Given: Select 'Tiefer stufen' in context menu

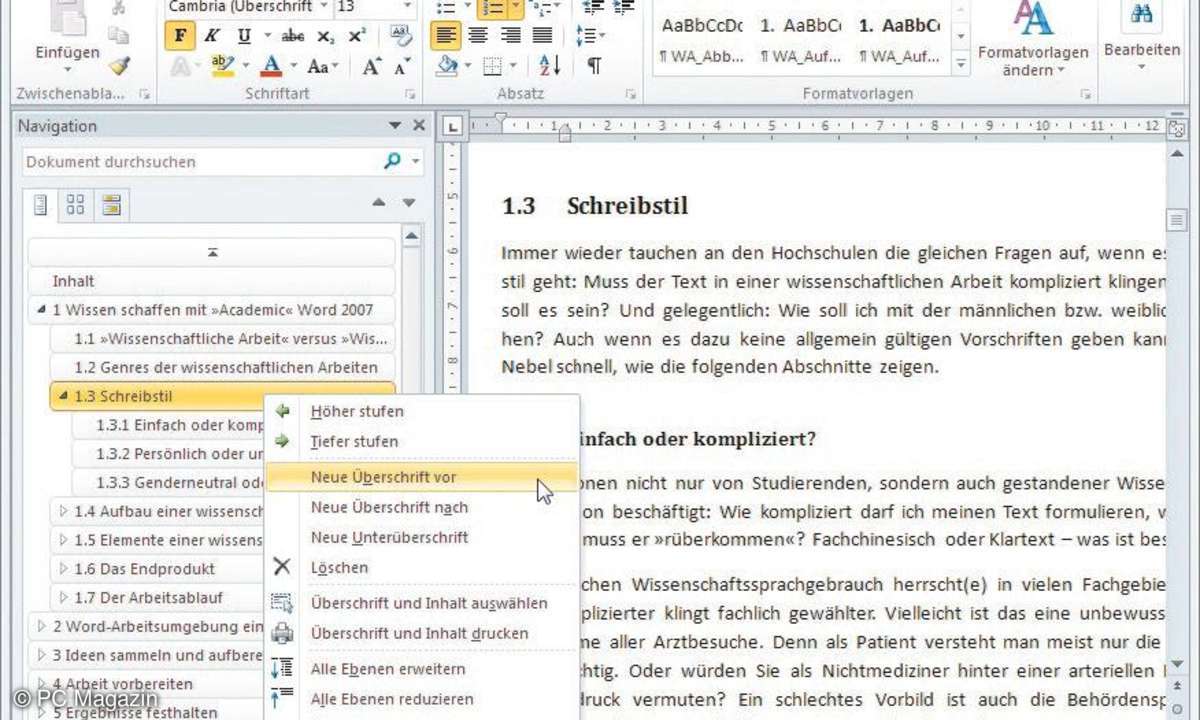Looking at the screenshot, I should click(x=354, y=441).
